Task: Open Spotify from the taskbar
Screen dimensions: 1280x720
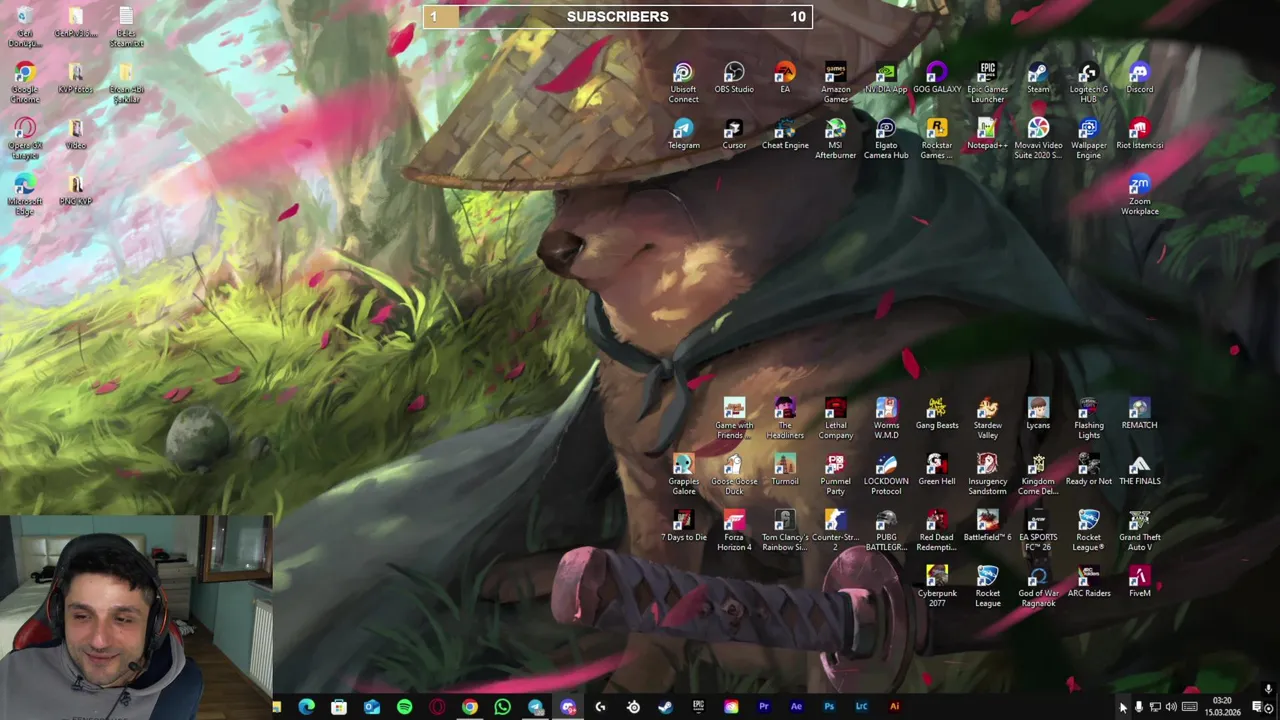Action: (x=404, y=707)
